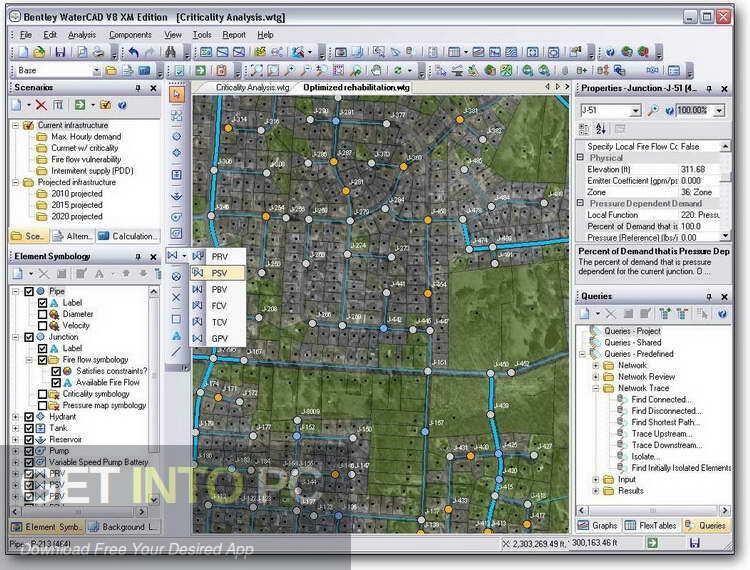This screenshot has width=750, height=570.
Task: Click Queries panel help icon
Action: [x=722, y=314]
